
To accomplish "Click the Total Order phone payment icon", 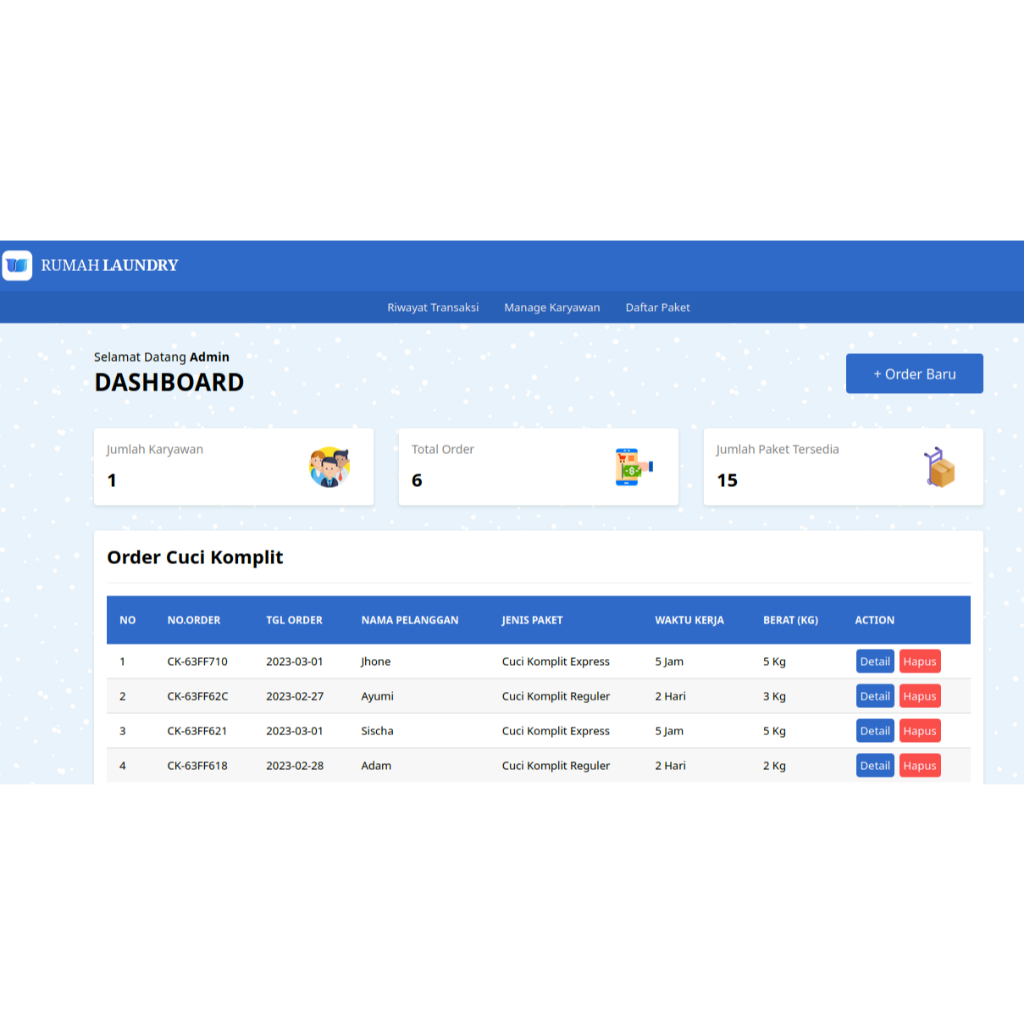I will pyautogui.click(x=633, y=467).
